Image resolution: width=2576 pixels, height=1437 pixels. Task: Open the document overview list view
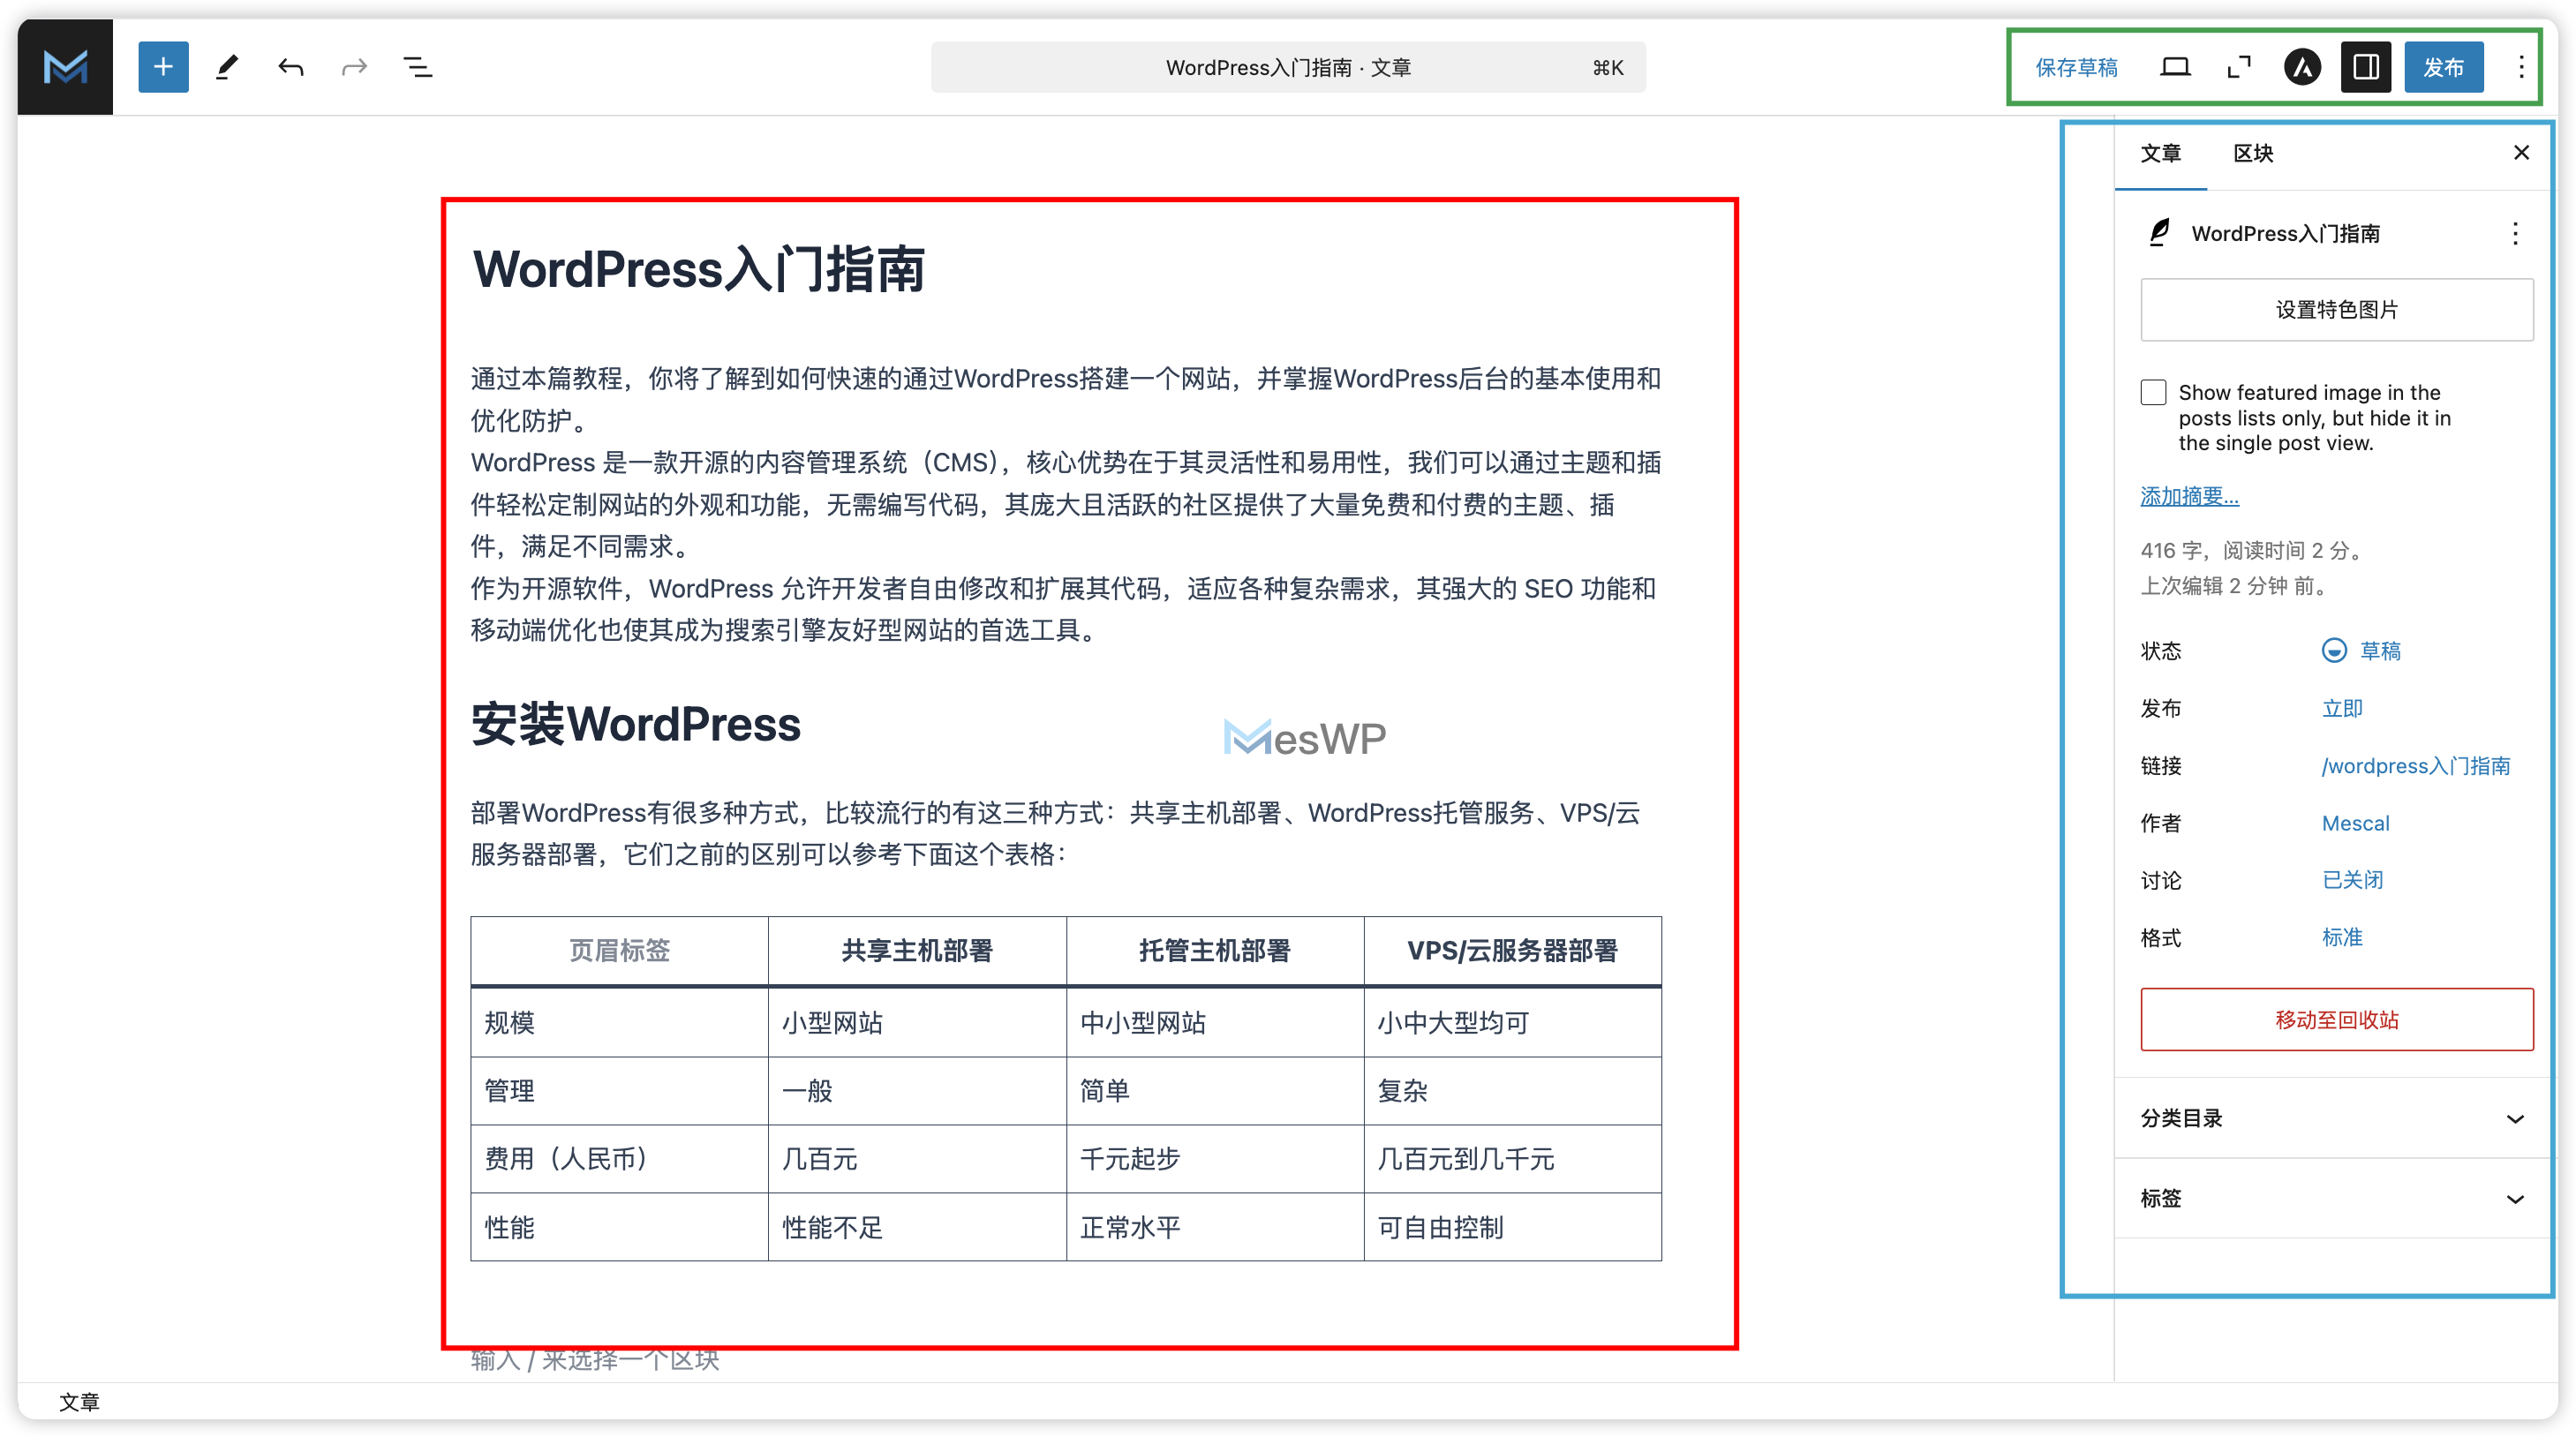coord(418,67)
